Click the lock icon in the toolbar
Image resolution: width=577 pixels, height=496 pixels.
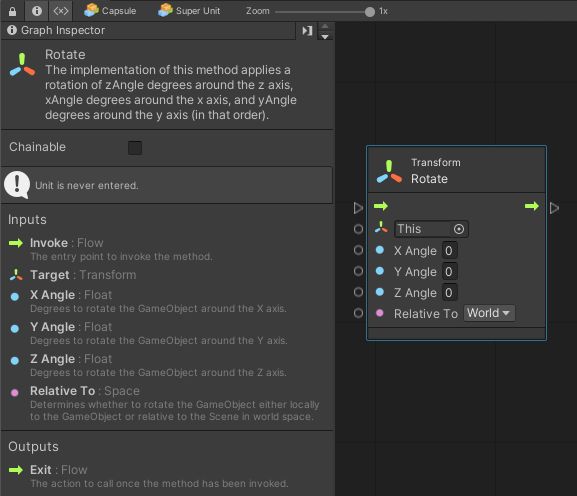12,11
